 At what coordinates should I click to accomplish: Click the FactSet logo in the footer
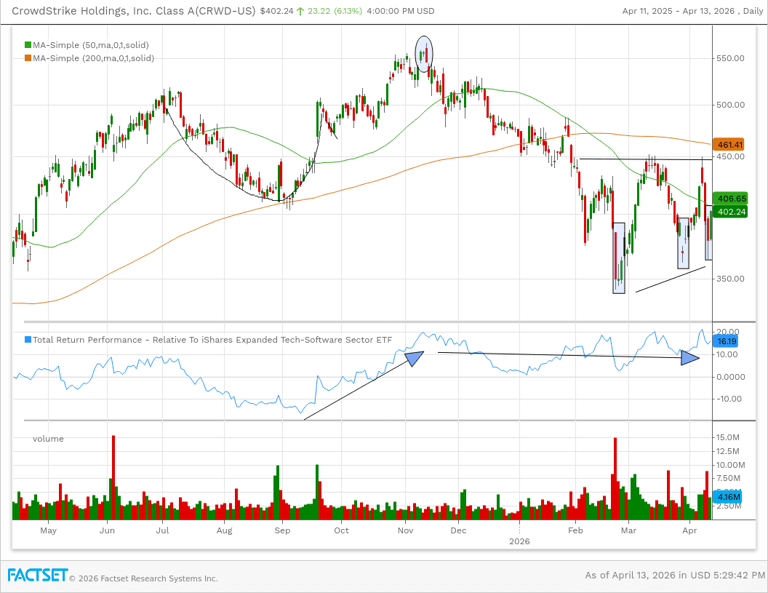(37, 576)
